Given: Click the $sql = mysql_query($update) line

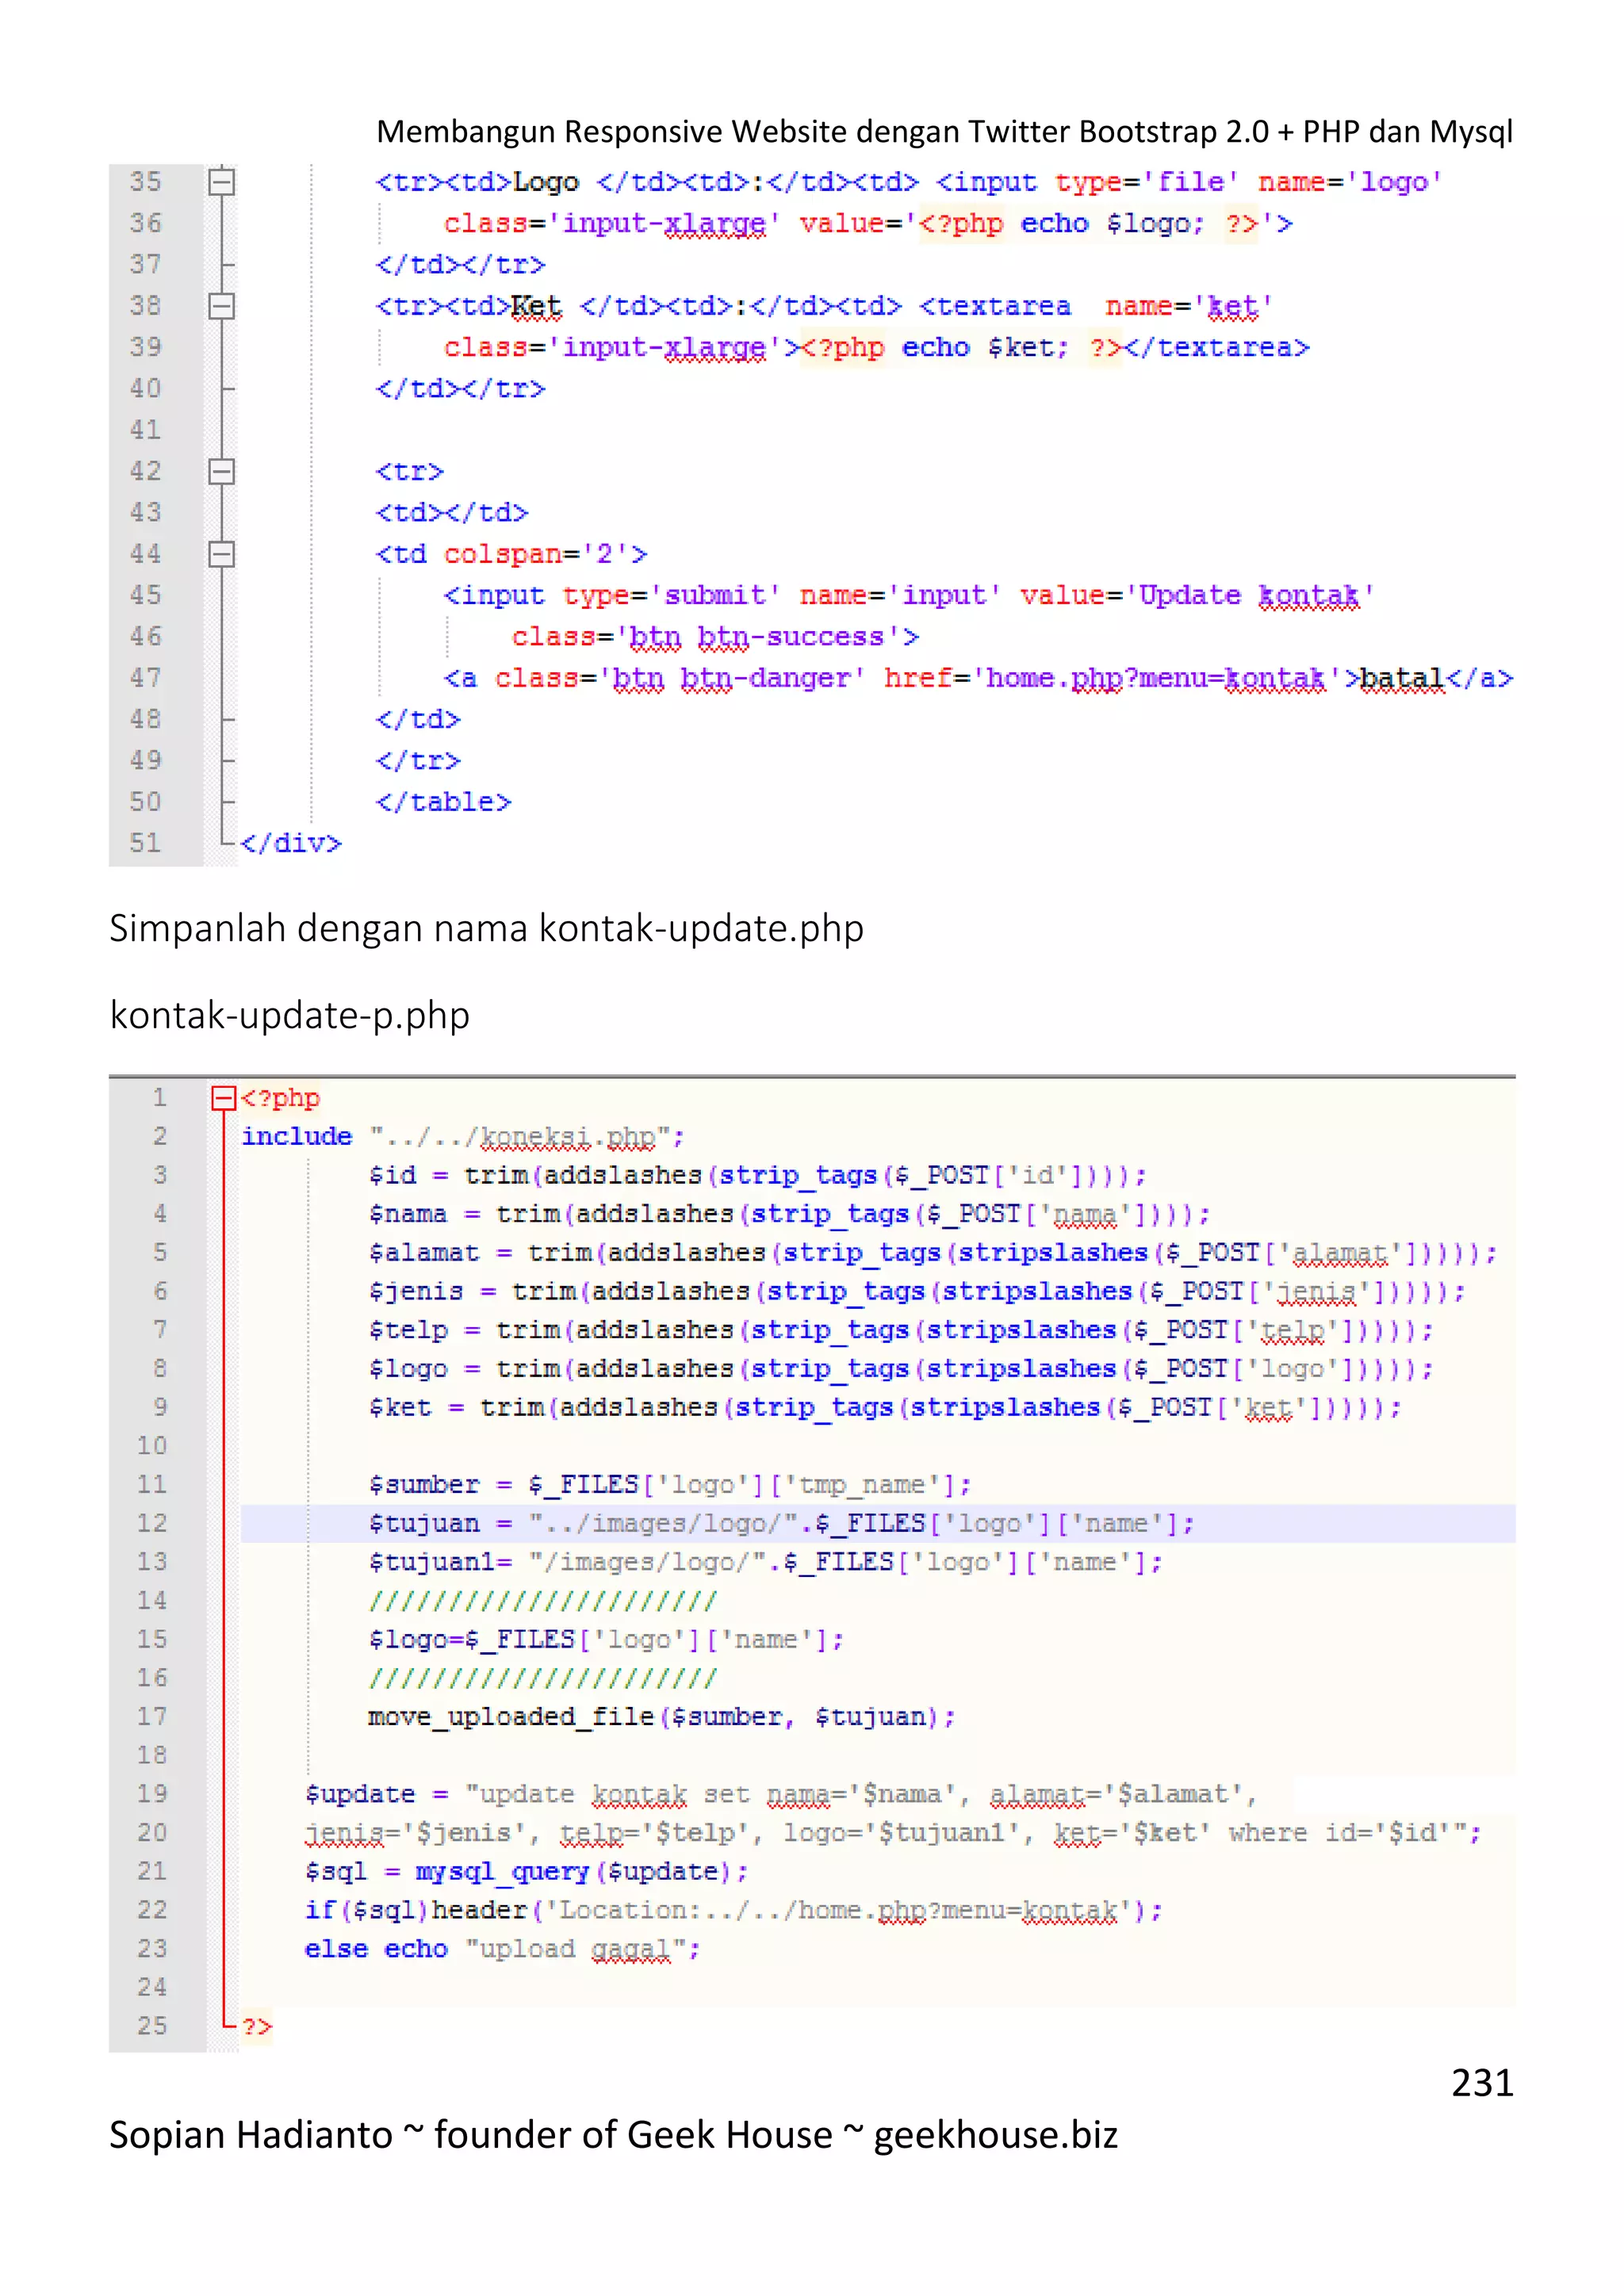Looking at the screenshot, I should (x=527, y=1872).
